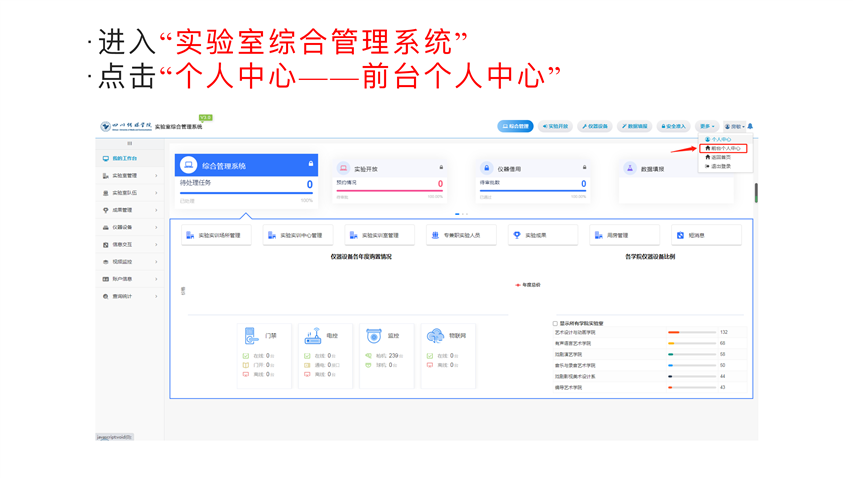Click the 电控 router icon
This screenshot has width=853, height=479.
(313, 337)
